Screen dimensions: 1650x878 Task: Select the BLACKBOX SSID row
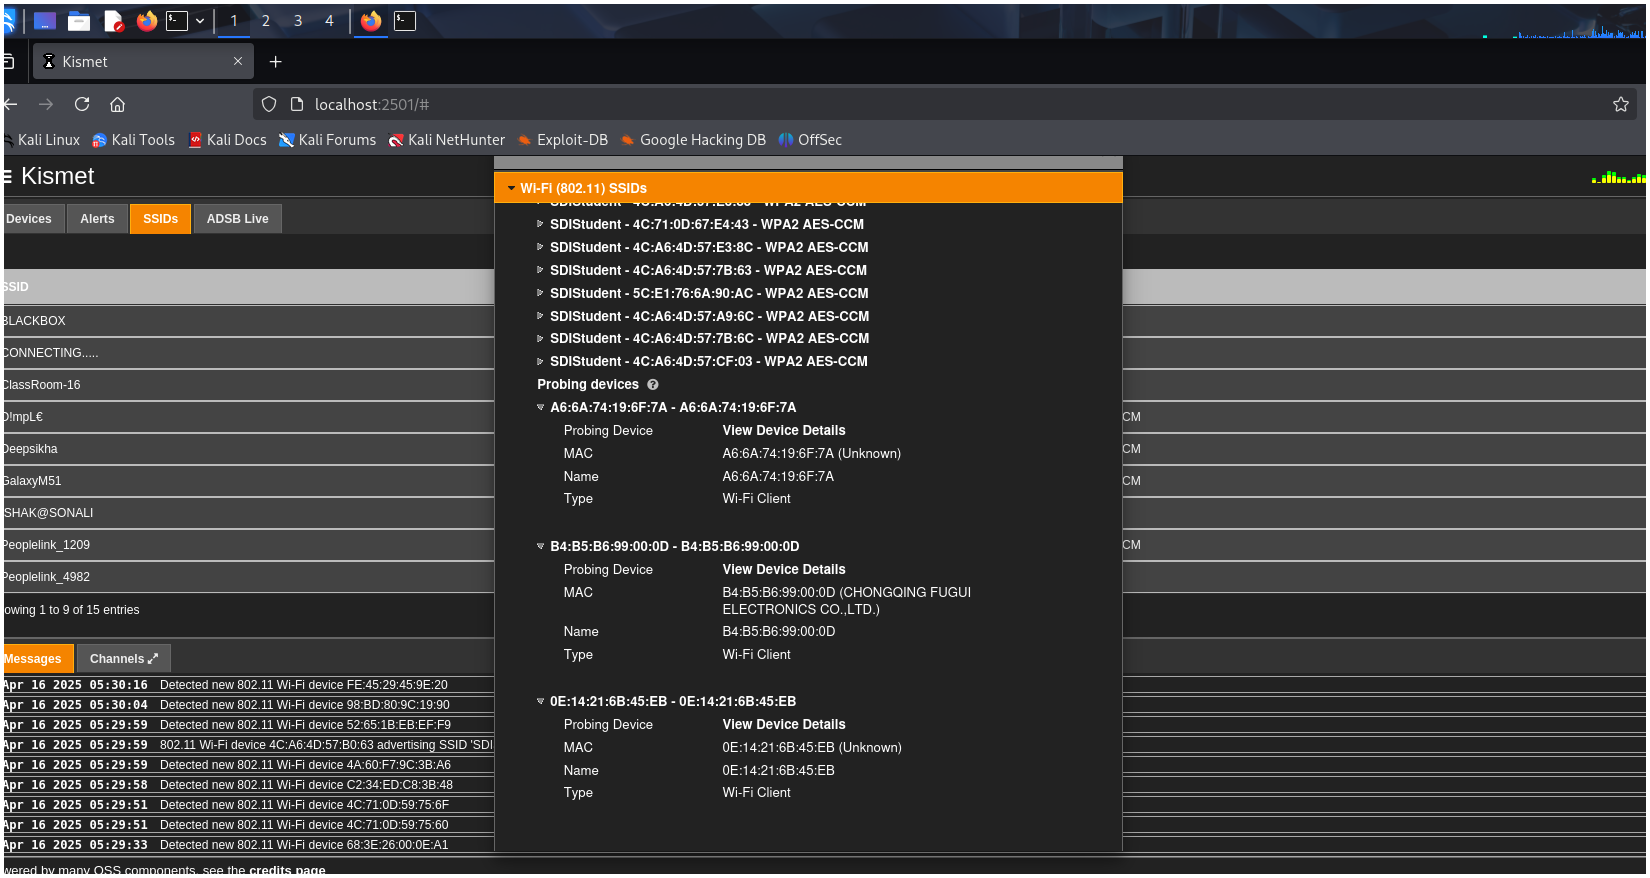tap(248, 321)
